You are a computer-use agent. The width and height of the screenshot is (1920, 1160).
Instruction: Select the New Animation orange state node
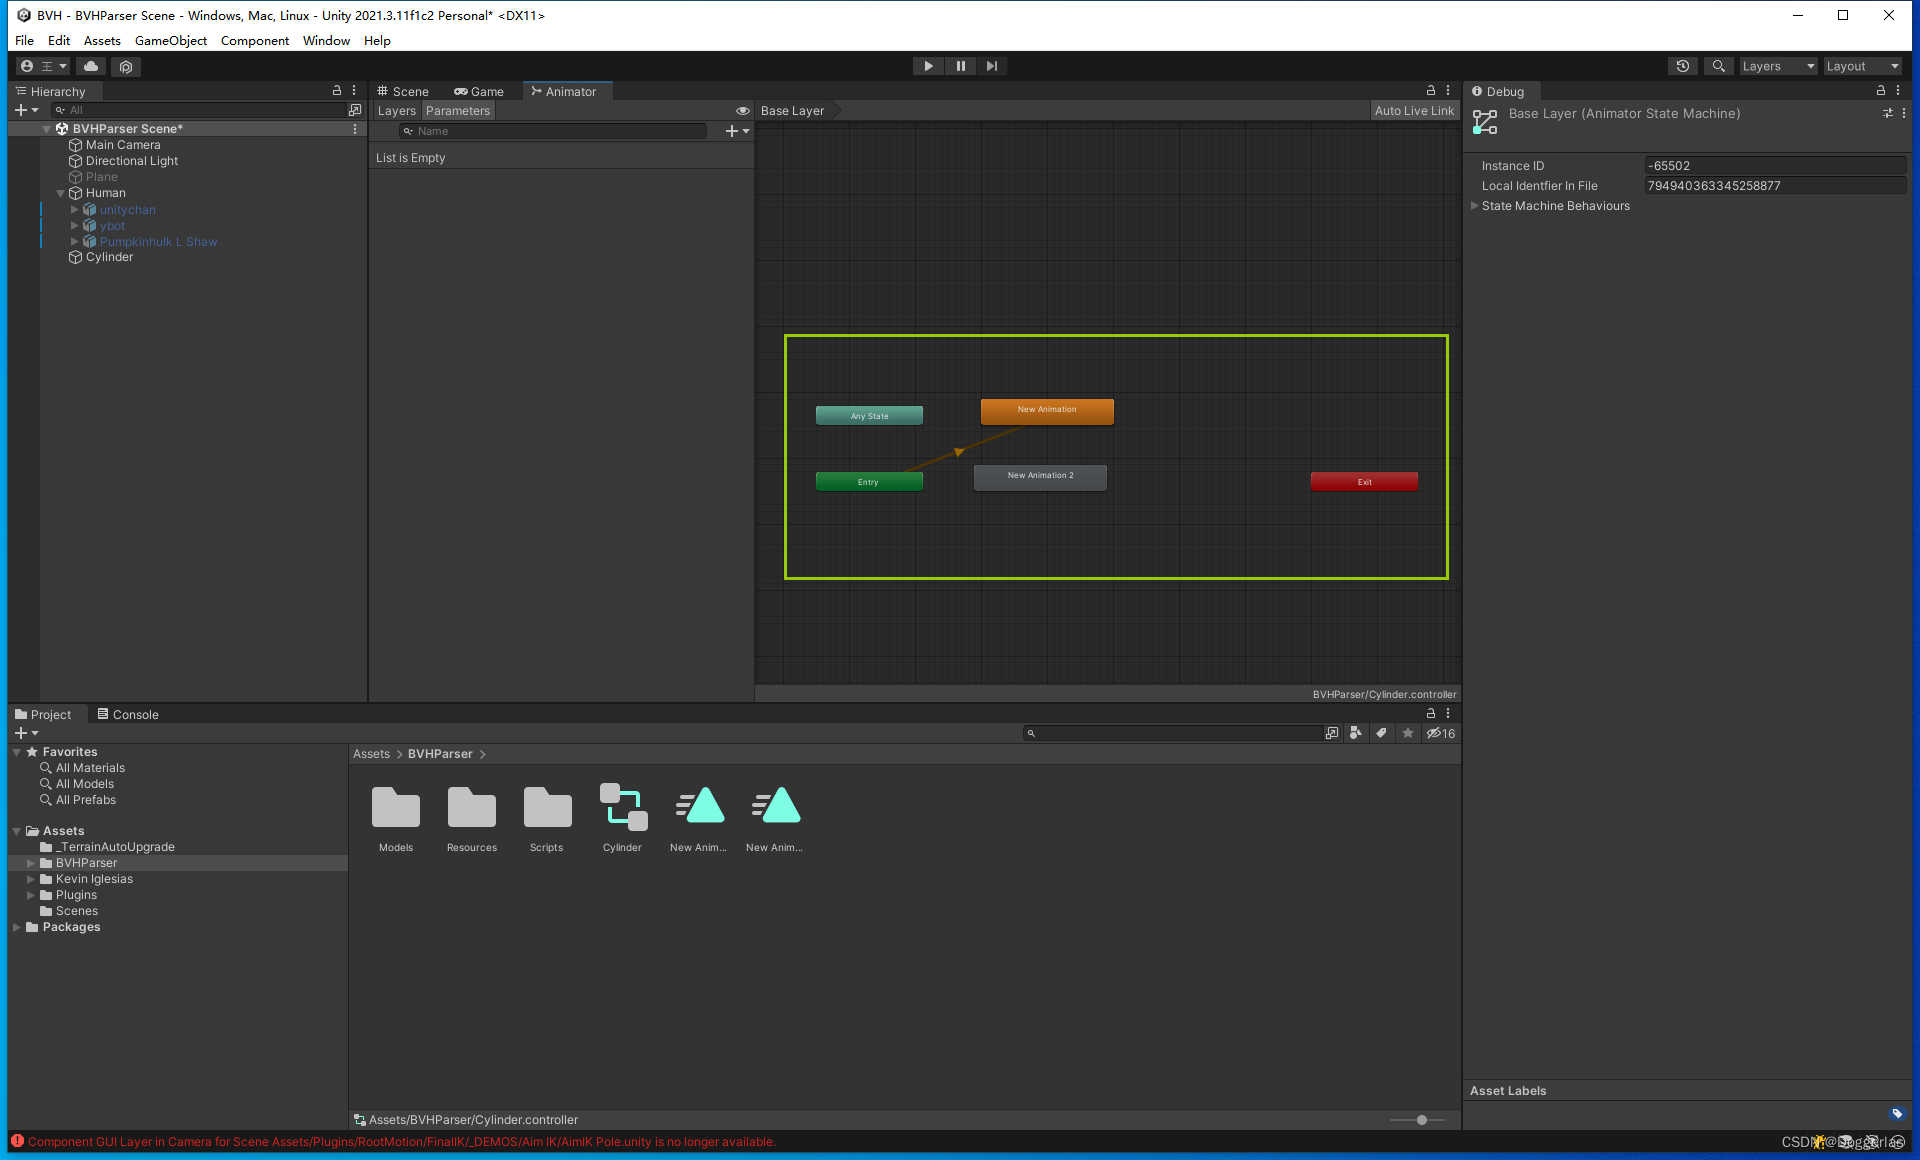1046,410
